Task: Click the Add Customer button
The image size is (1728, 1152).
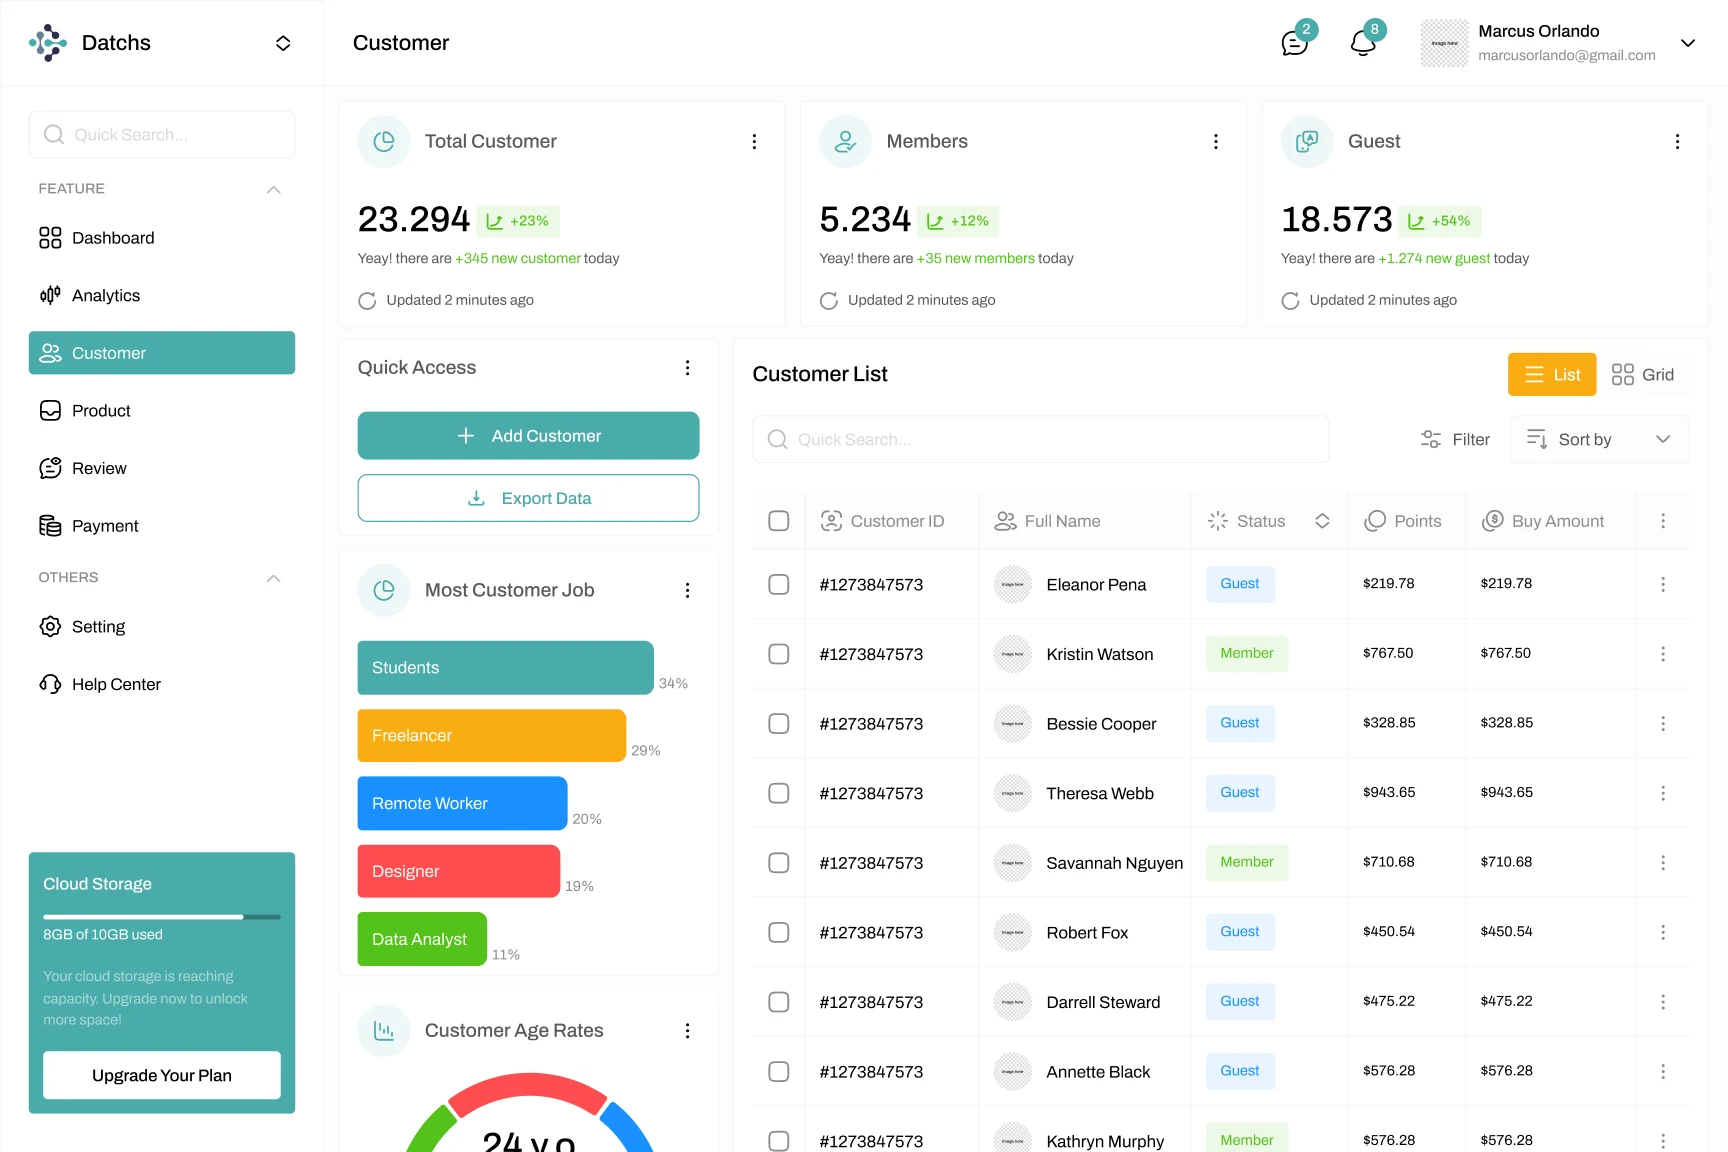Action: [x=528, y=435]
